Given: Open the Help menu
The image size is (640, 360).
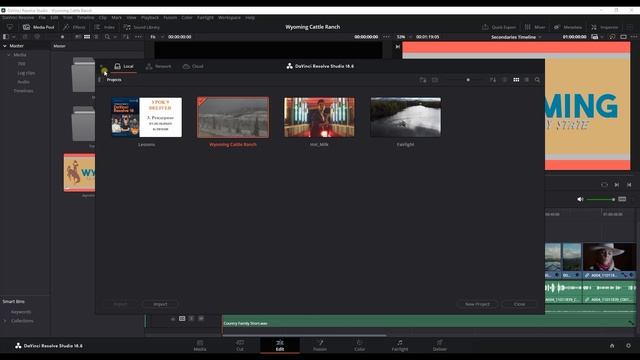Looking at the screenshot, I should [x=250, y=18].
